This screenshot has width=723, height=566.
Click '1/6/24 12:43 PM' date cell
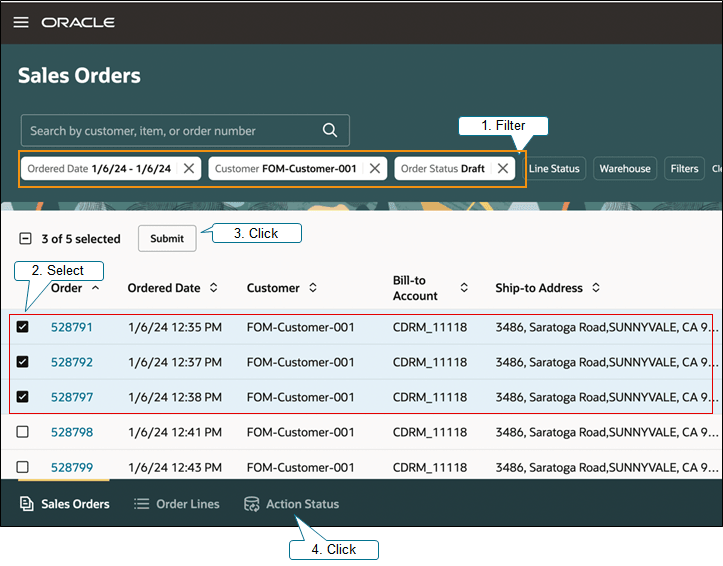tap(175, 467)
